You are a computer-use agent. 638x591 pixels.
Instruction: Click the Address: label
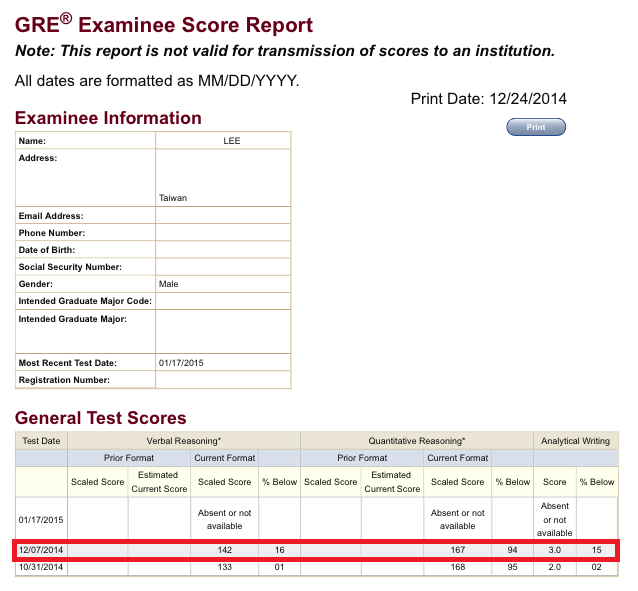click(x=38, y=158)
